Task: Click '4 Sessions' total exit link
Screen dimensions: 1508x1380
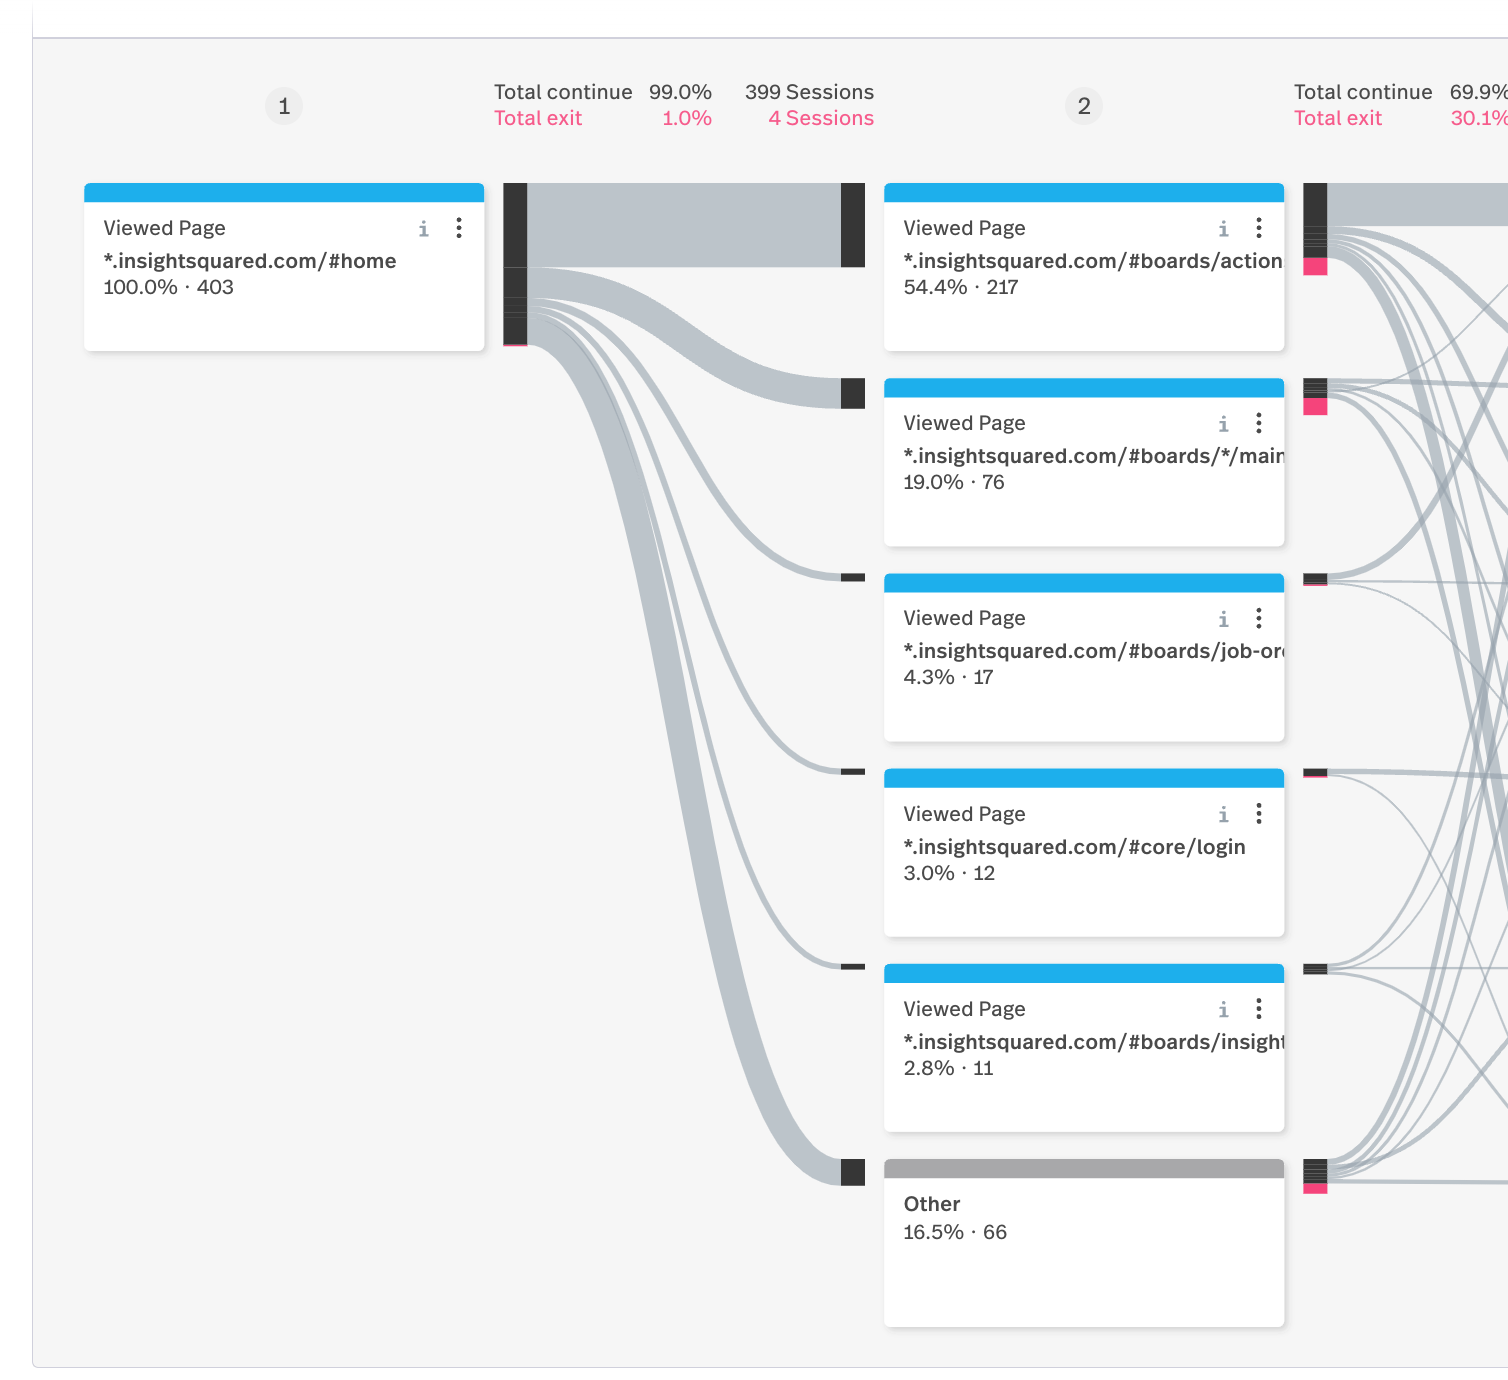Action: coord(821,118)
